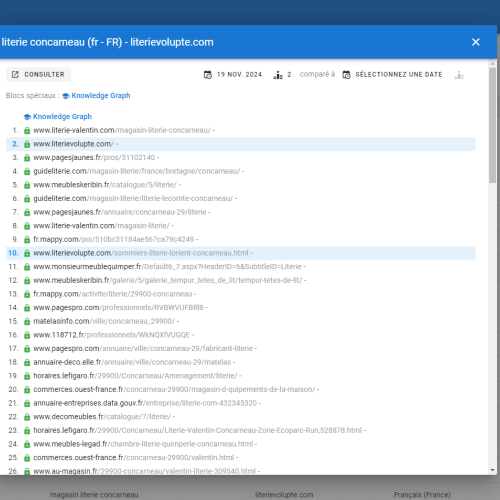Open www.literie-valentin.com magasin-literie-concarneau link
This screenshot has height=500, width=500.
[122, 130]
